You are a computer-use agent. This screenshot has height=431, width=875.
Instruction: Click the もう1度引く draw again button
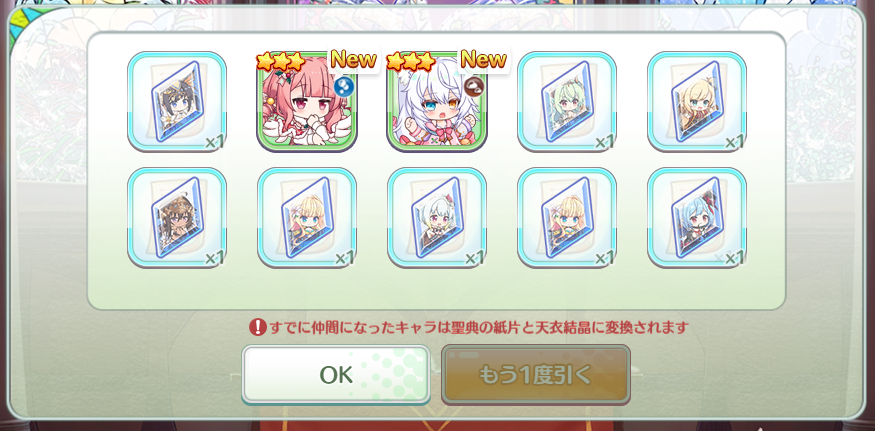click(x=536, y=375)
